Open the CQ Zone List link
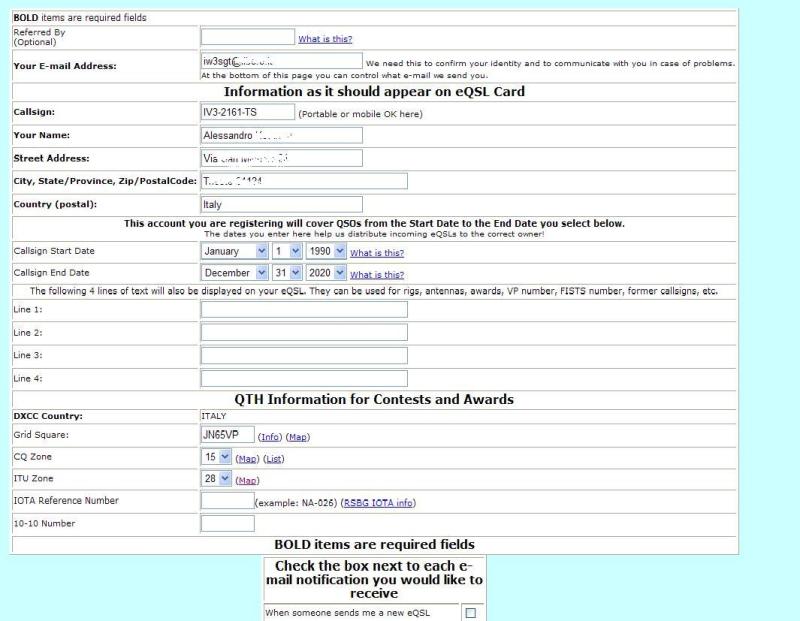Viewport: 800px width, 621px height. (x=274, y=459)
